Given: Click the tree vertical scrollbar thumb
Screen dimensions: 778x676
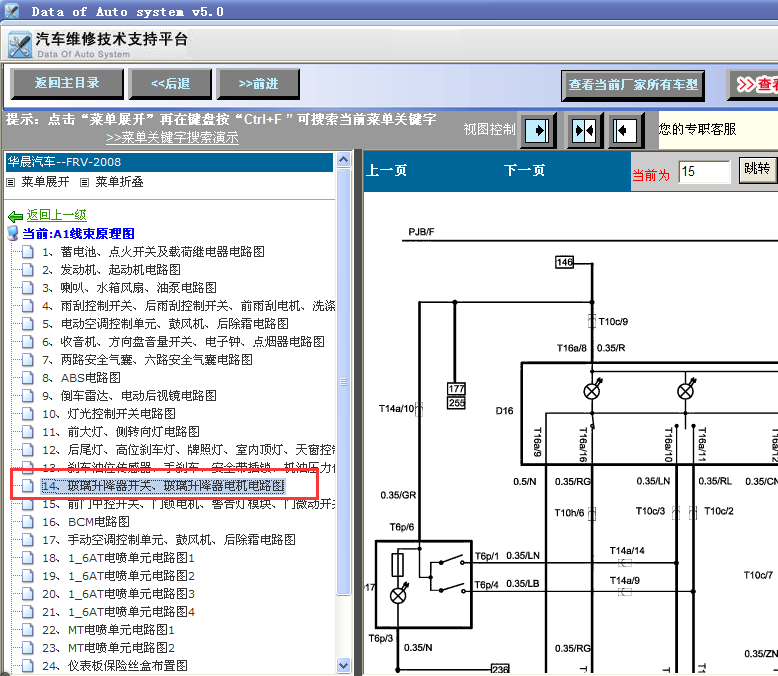Looking at the screenshot, I should coord(343,381).
